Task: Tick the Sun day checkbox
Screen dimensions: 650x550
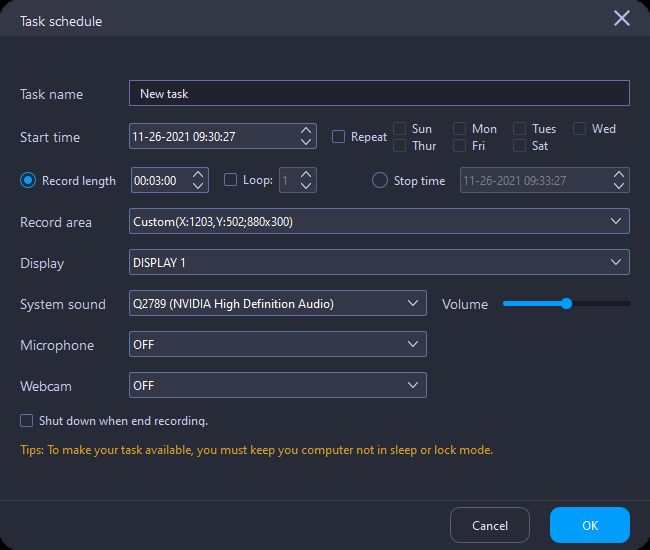Action: 400,129
